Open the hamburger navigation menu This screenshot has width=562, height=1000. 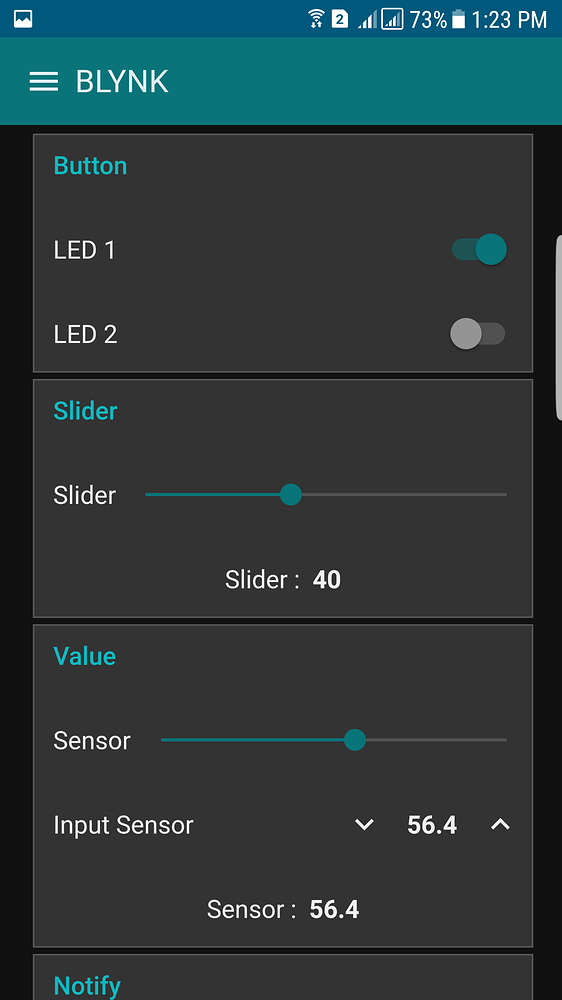(43, 82)
